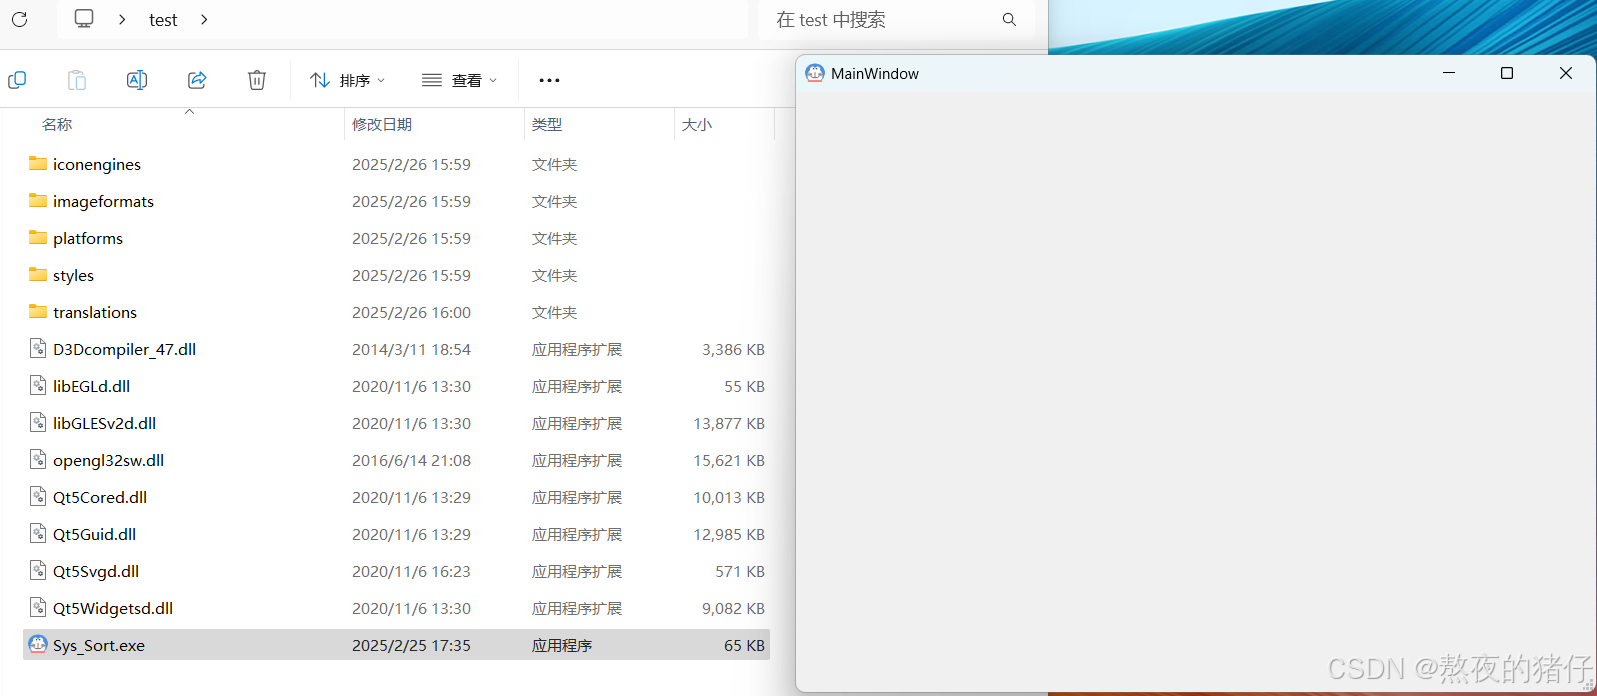Image resolution: width=1597 pixels, height=696 pixels.
Task: Minimize the MainWindow window
Action: coord(1449,73)
